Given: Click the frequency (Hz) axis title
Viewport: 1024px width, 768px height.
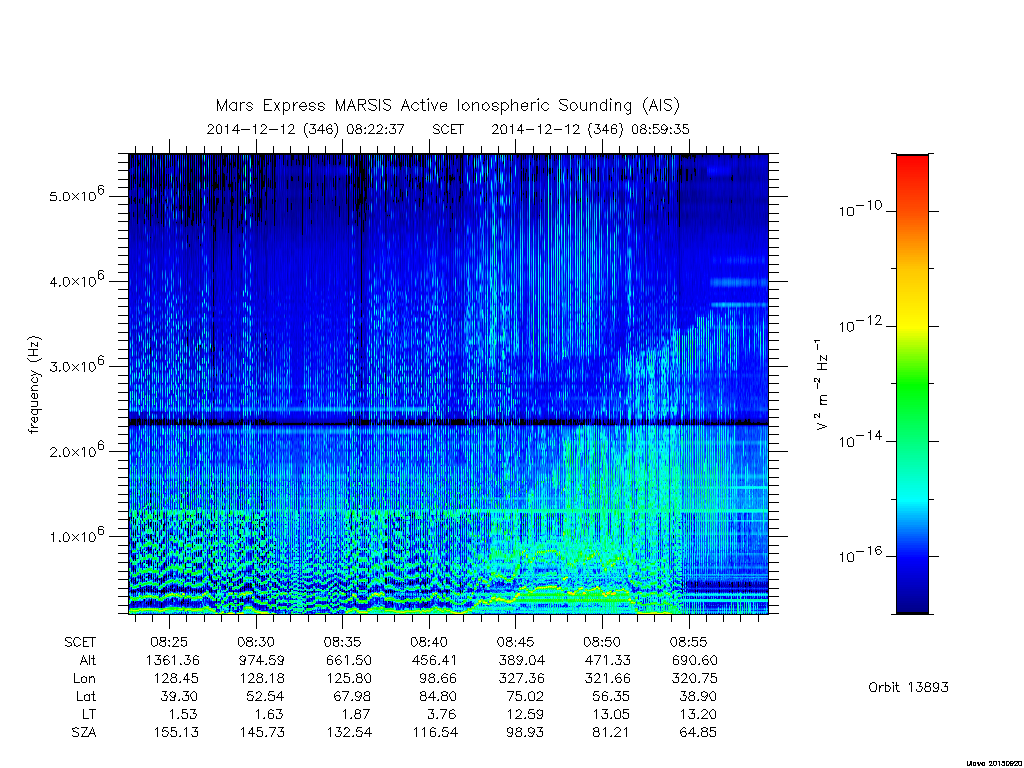Looking at the screenshot, I should point(34,384).
